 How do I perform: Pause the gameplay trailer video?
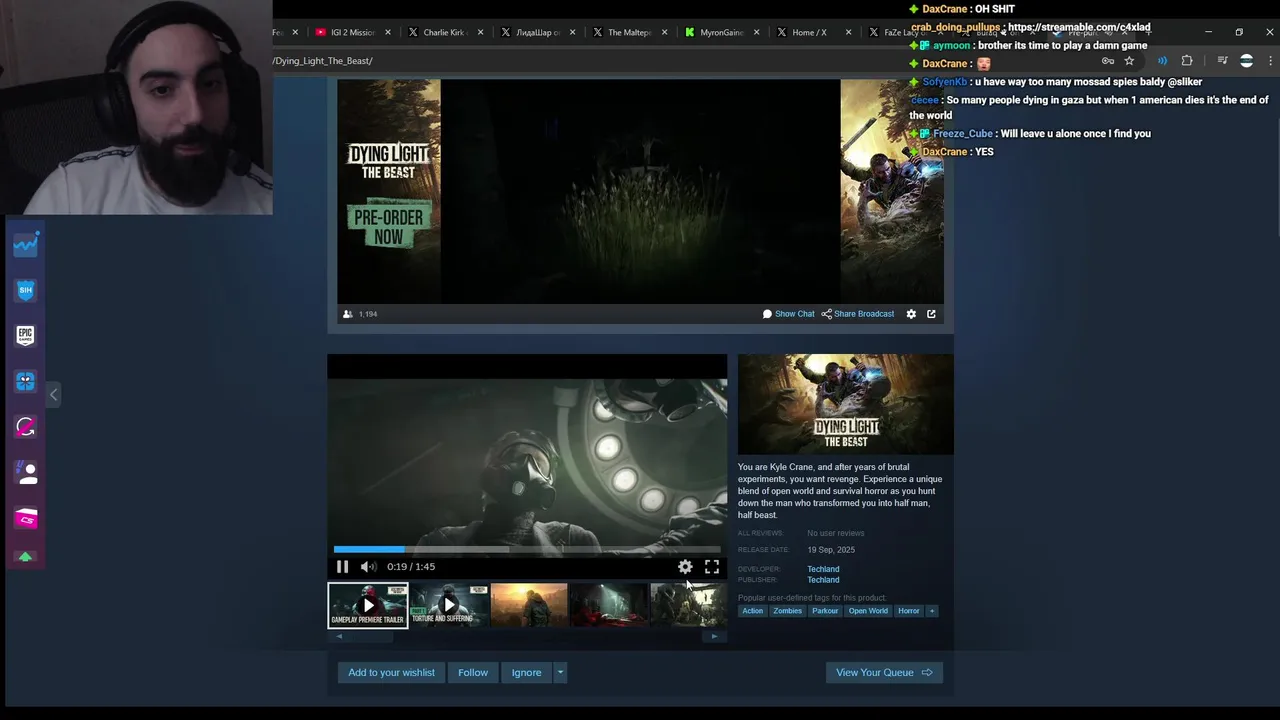342,567
